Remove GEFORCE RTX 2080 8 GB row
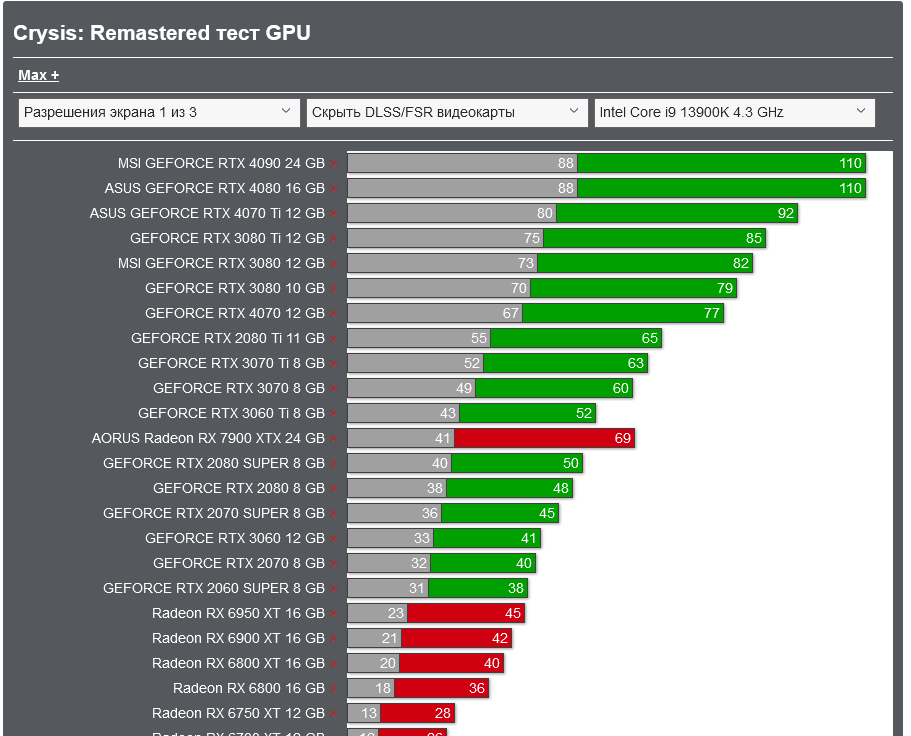The image size is (911, 736). click(333, 489)
